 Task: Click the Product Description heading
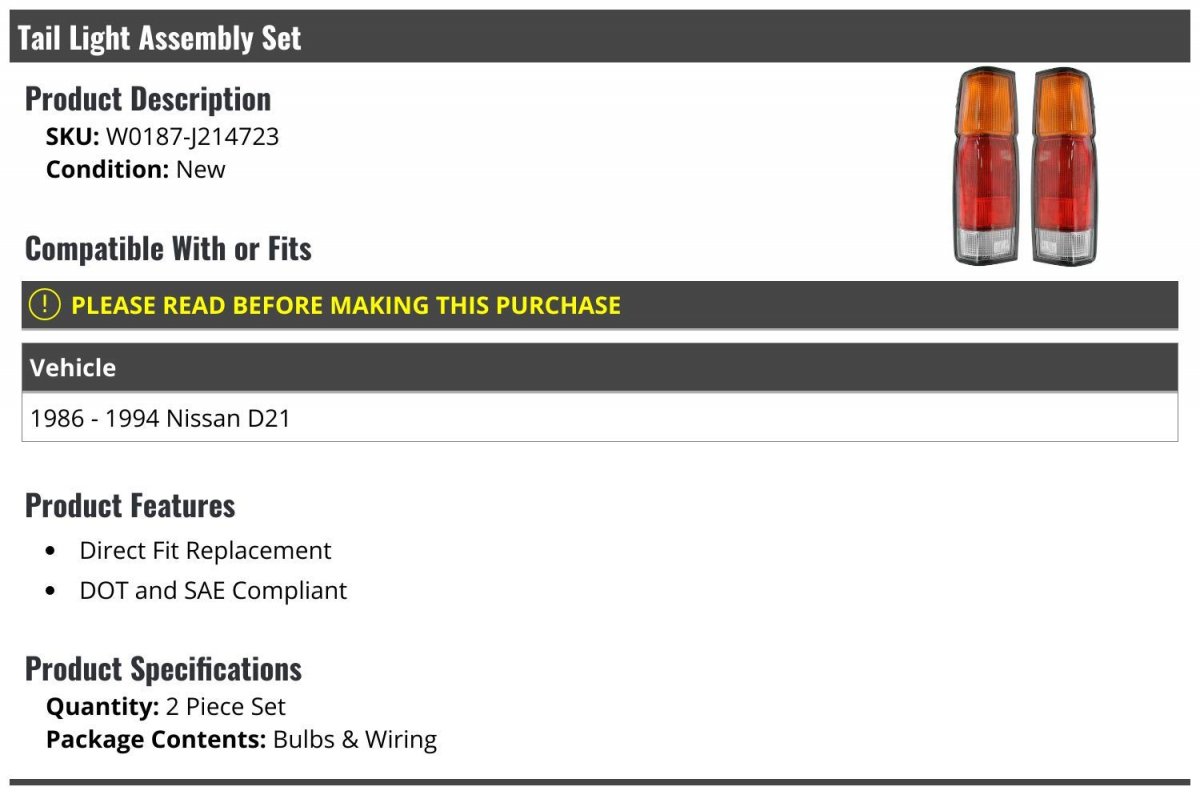(x=148, y=98)
